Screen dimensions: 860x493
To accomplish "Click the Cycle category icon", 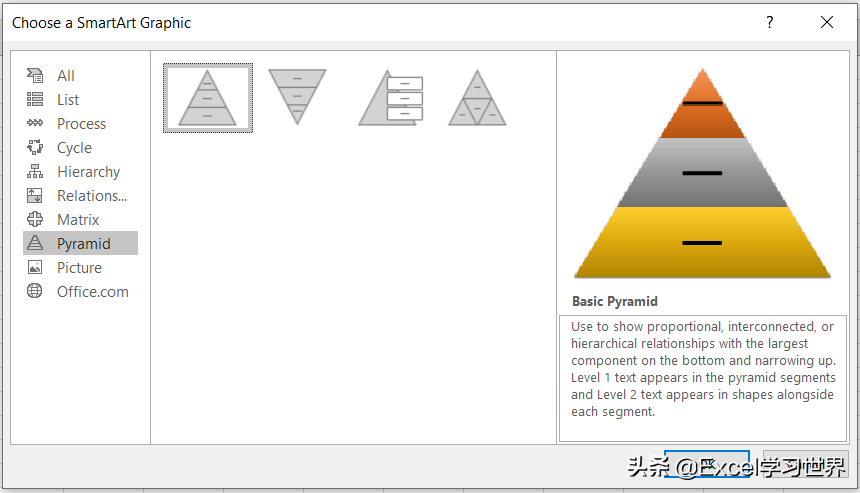I will (35, 147).
